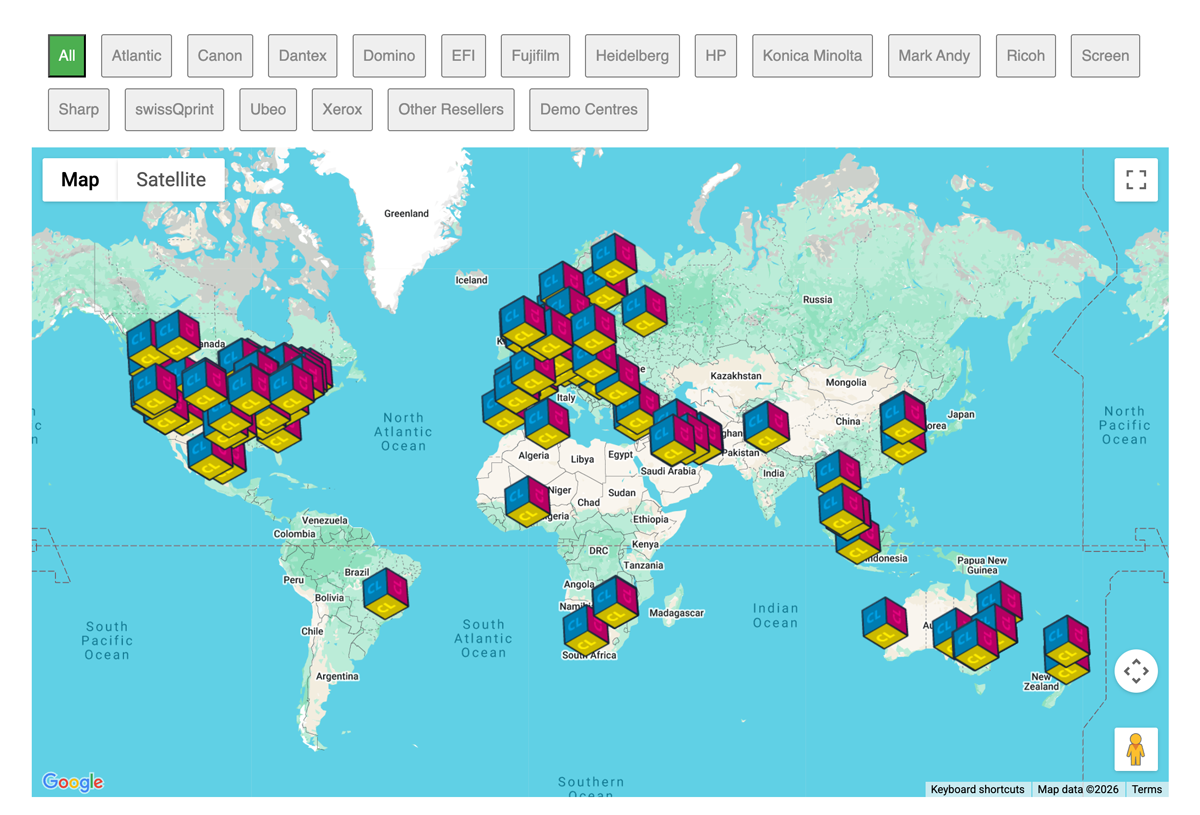Open the map Terms link
Screen dimensions: 1200x815
point(1146,789)
